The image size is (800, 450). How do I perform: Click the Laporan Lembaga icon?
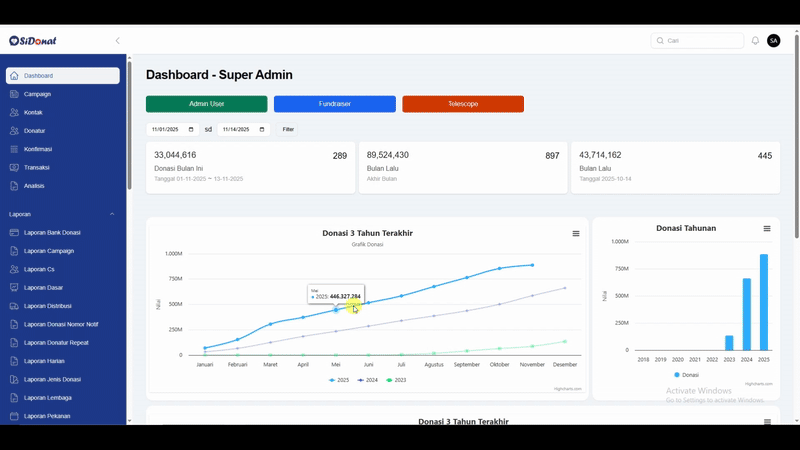click(14, 398)
